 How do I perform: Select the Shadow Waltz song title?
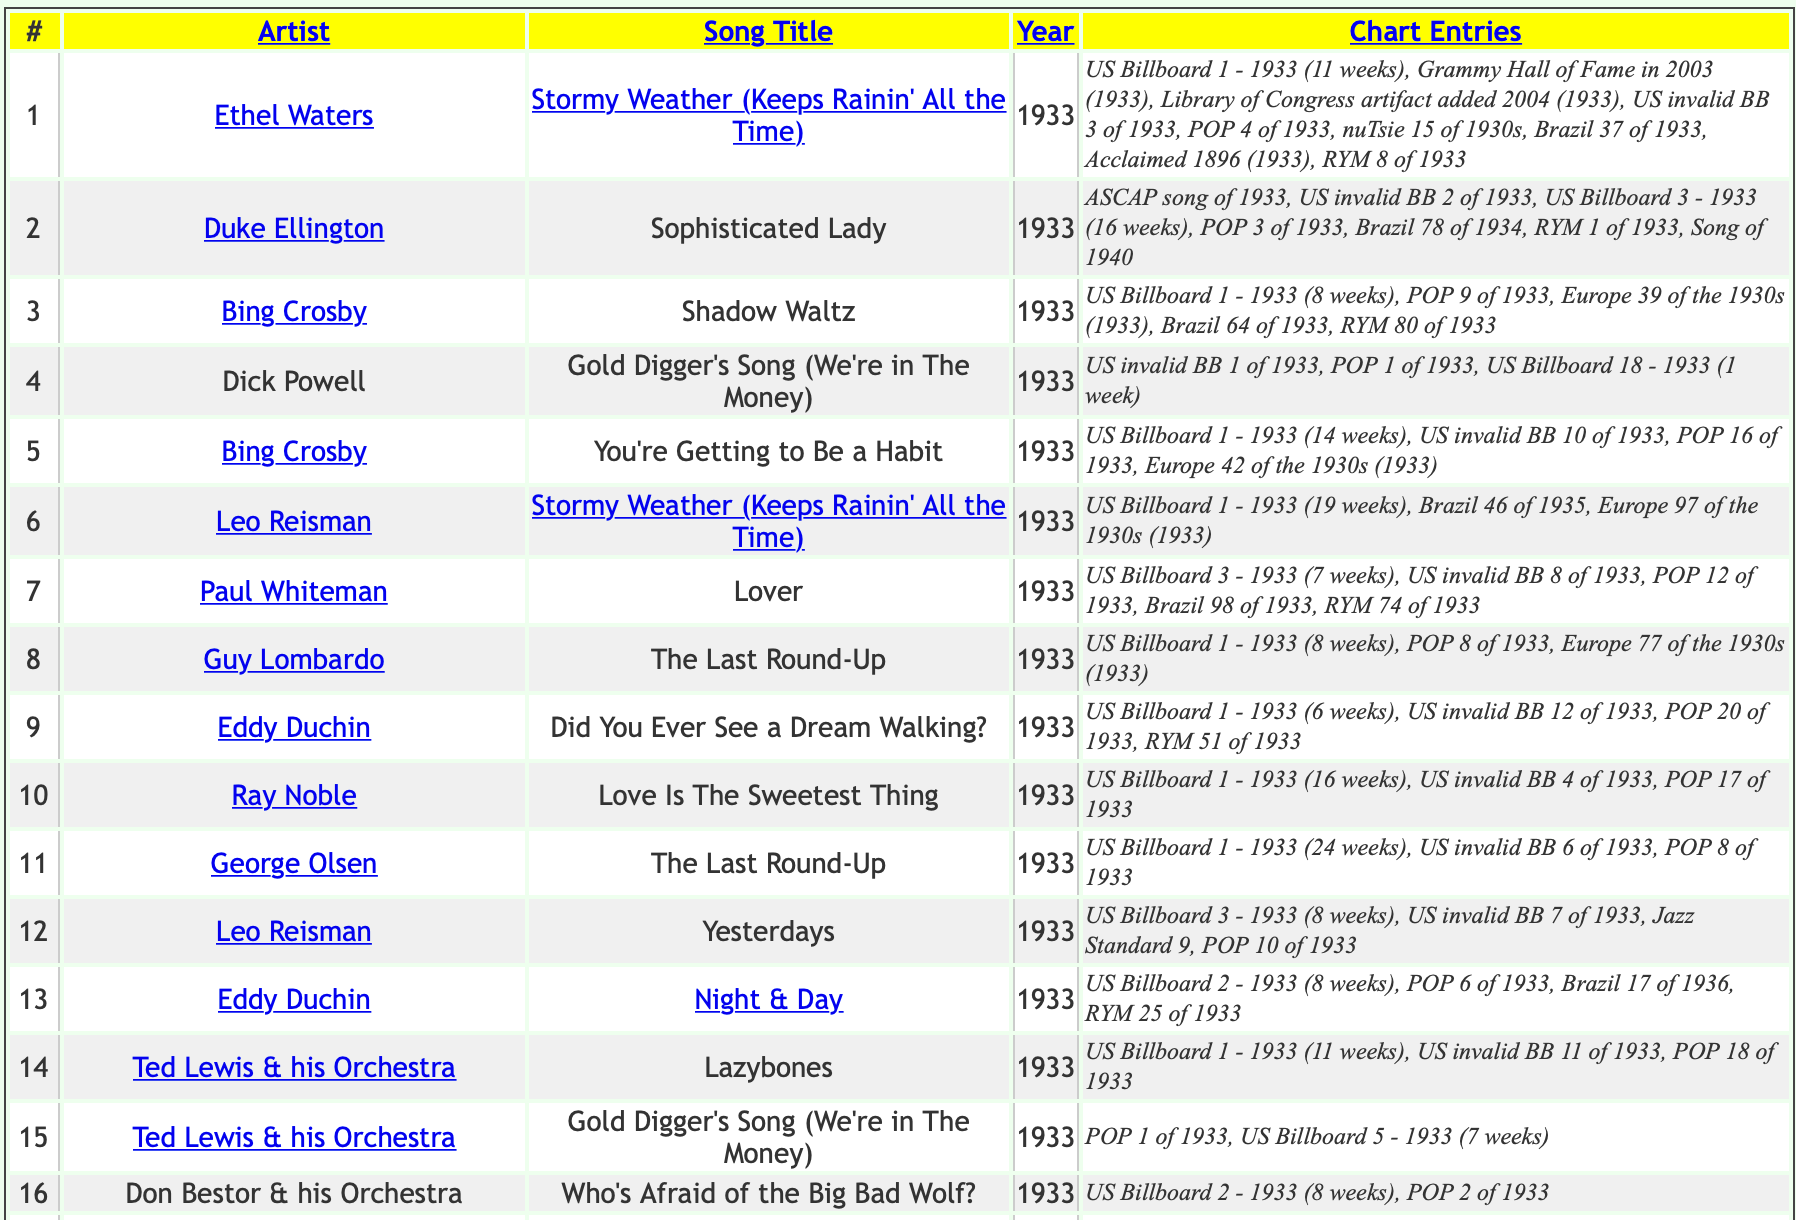(x=768, y=311)
